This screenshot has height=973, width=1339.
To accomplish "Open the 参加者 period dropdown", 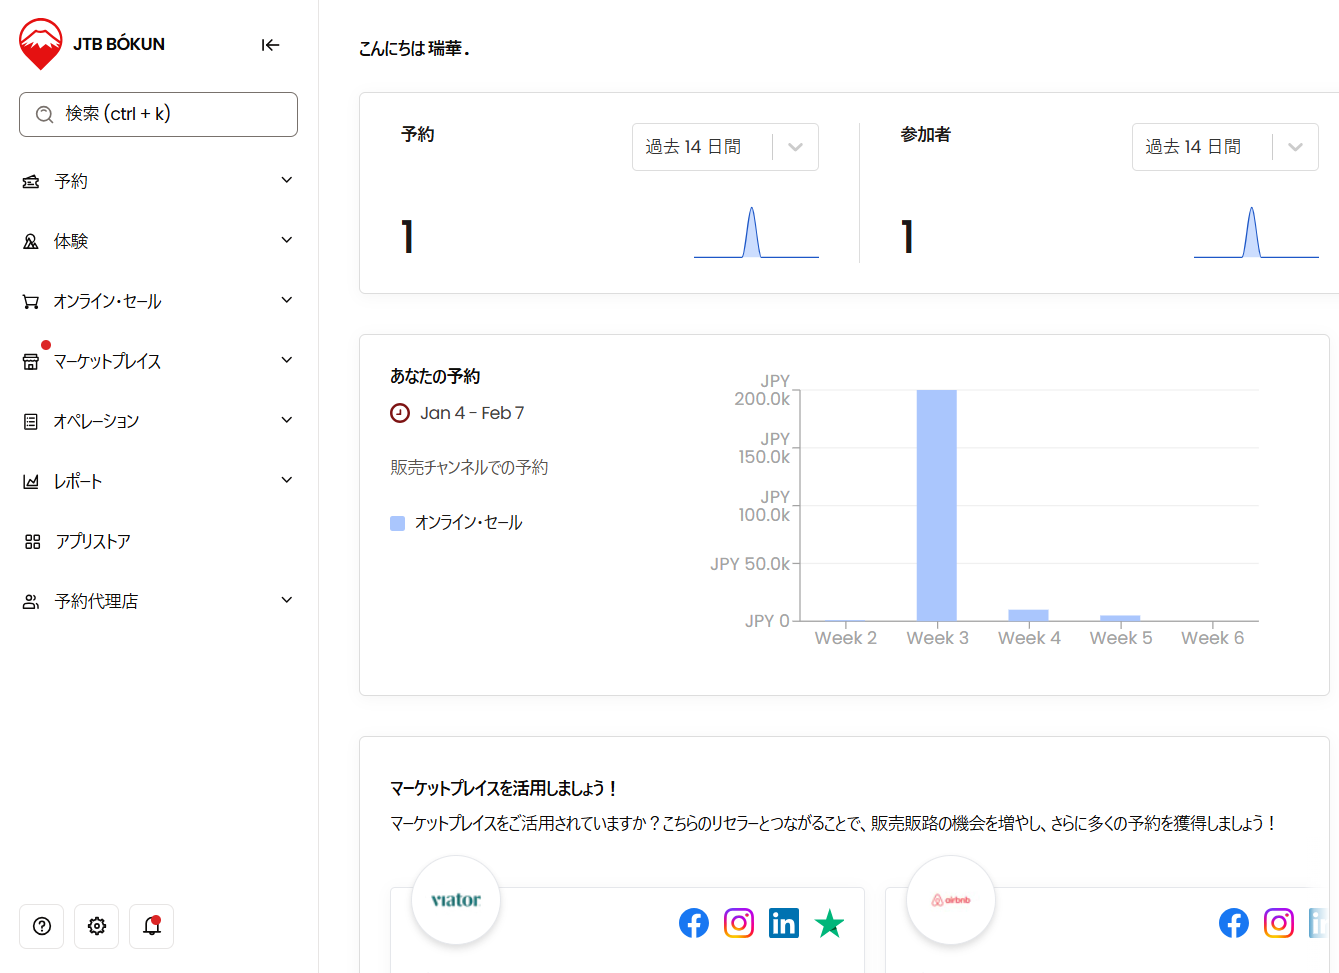I will click(1224, 147).
